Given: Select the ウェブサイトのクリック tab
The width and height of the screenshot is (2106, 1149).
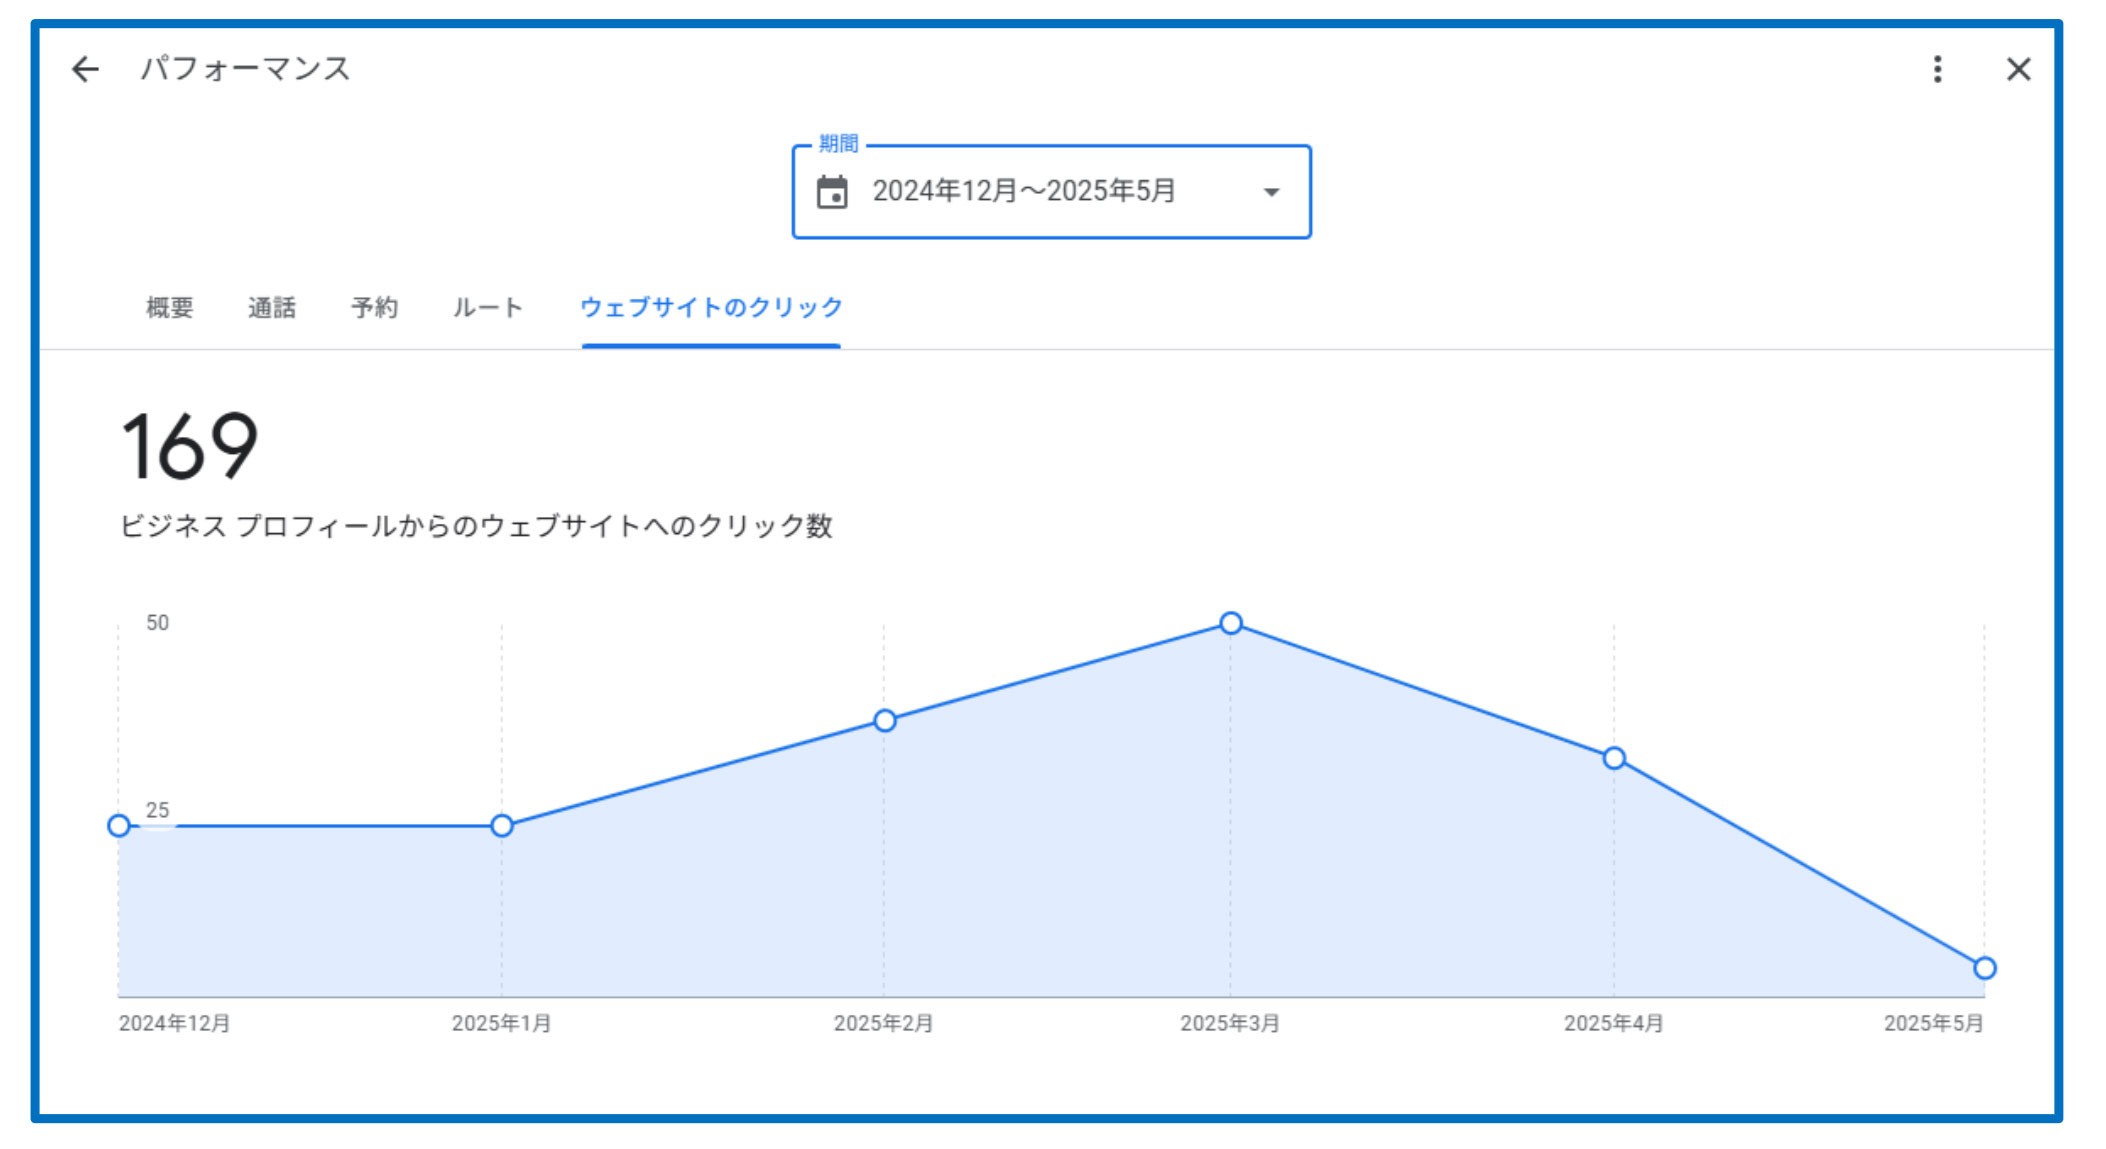Looking at the screenshot, I should (711, 307).
